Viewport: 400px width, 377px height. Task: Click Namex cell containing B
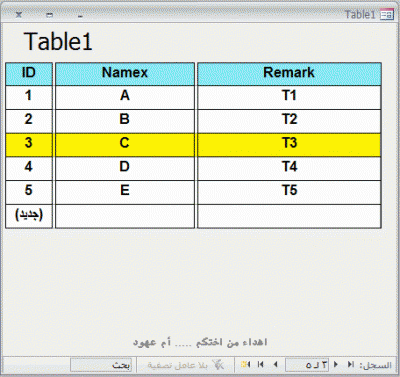[125, 121]
